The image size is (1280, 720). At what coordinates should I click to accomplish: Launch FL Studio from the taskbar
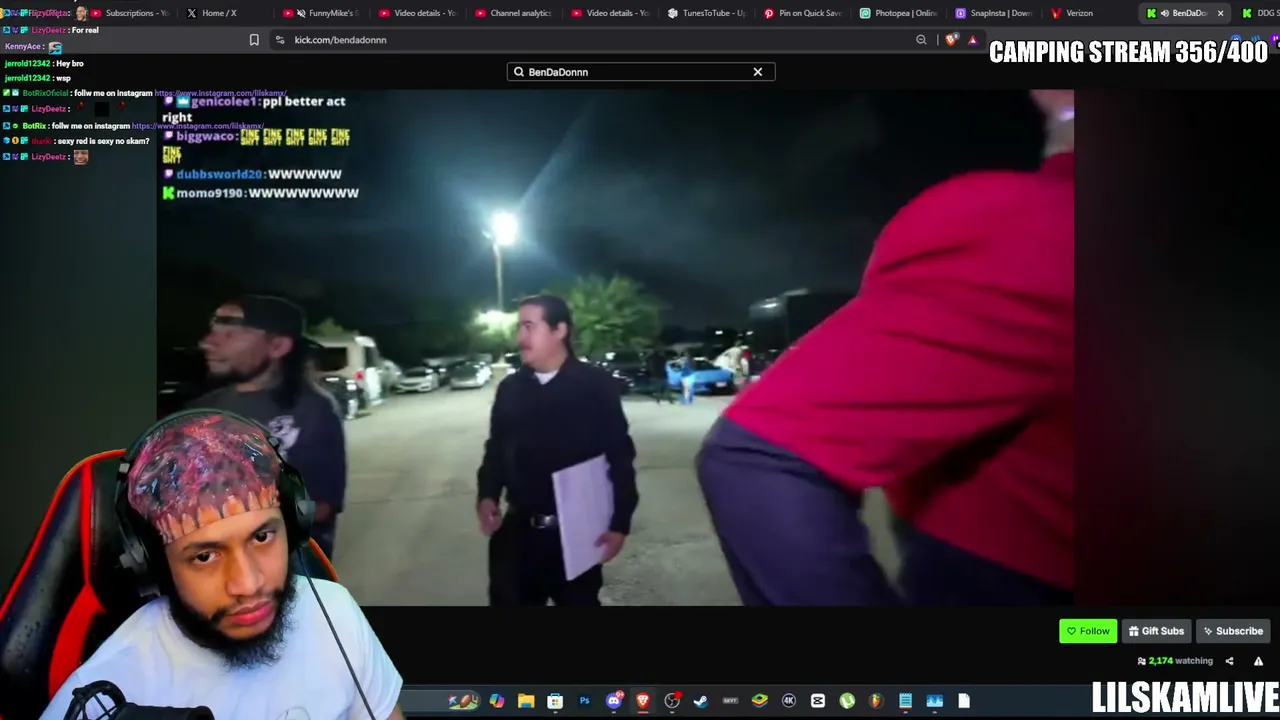pyautogui.click(x=876, y=701)
